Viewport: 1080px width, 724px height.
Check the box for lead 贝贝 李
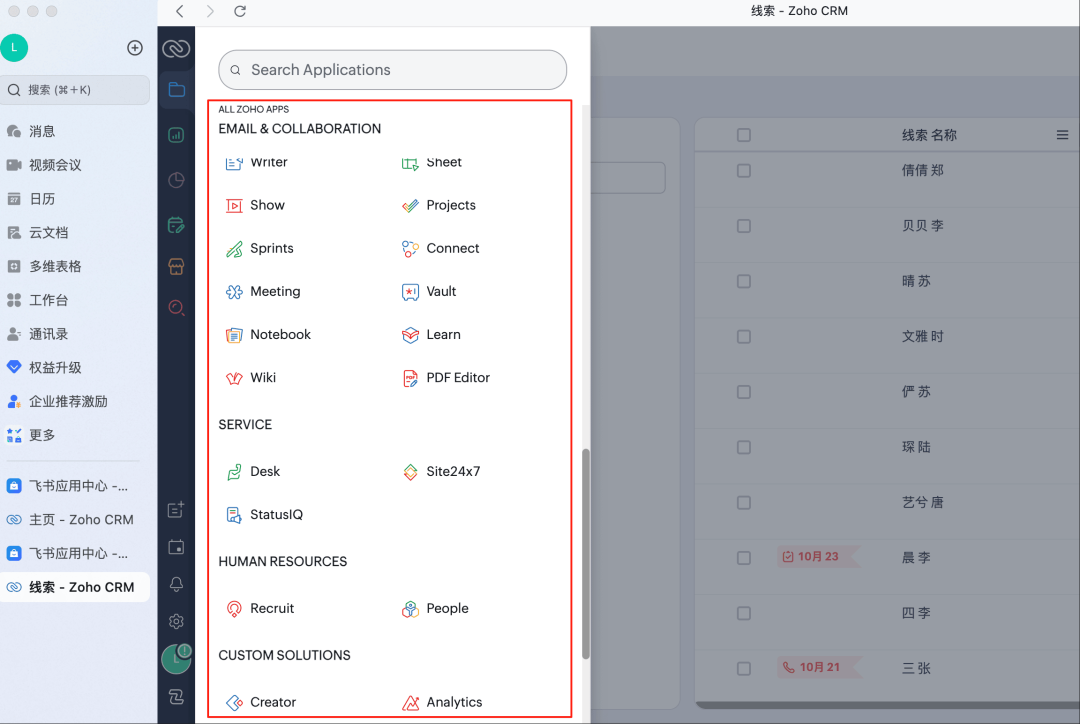coord(744,226)
